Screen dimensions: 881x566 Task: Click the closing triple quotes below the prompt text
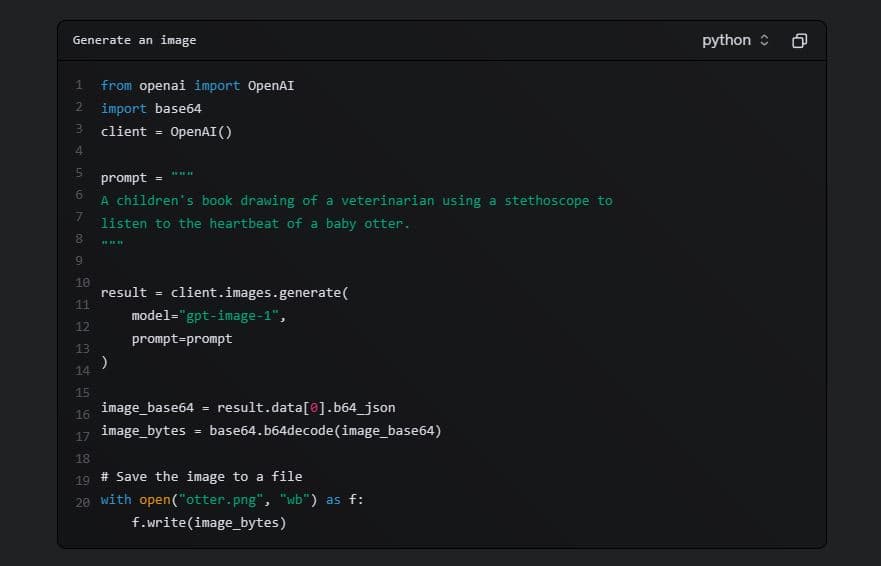click(112, 245)
